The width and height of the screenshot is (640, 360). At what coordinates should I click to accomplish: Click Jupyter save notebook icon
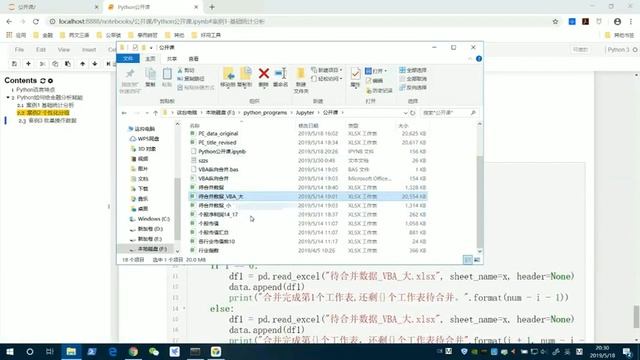14,64
